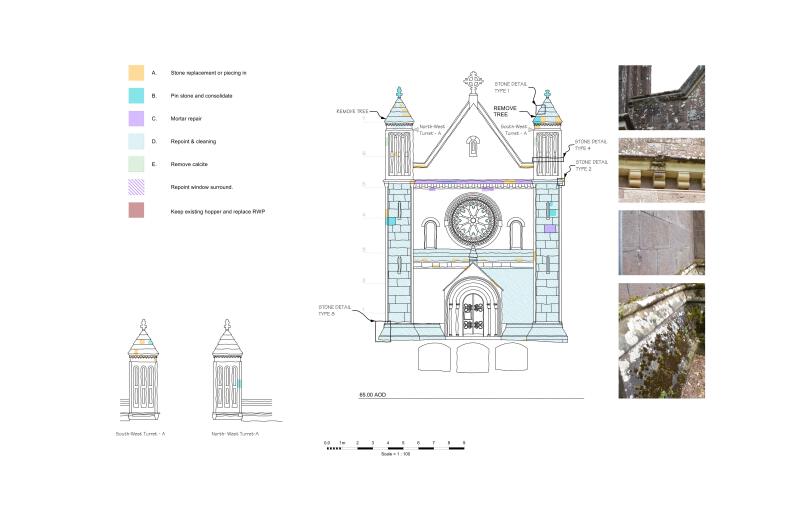Click the 'STONE DETAIL TYPE 1' annotation
The width and height of the screenshot is (800, 531).
pyautogui.click(x=510, y=87)
